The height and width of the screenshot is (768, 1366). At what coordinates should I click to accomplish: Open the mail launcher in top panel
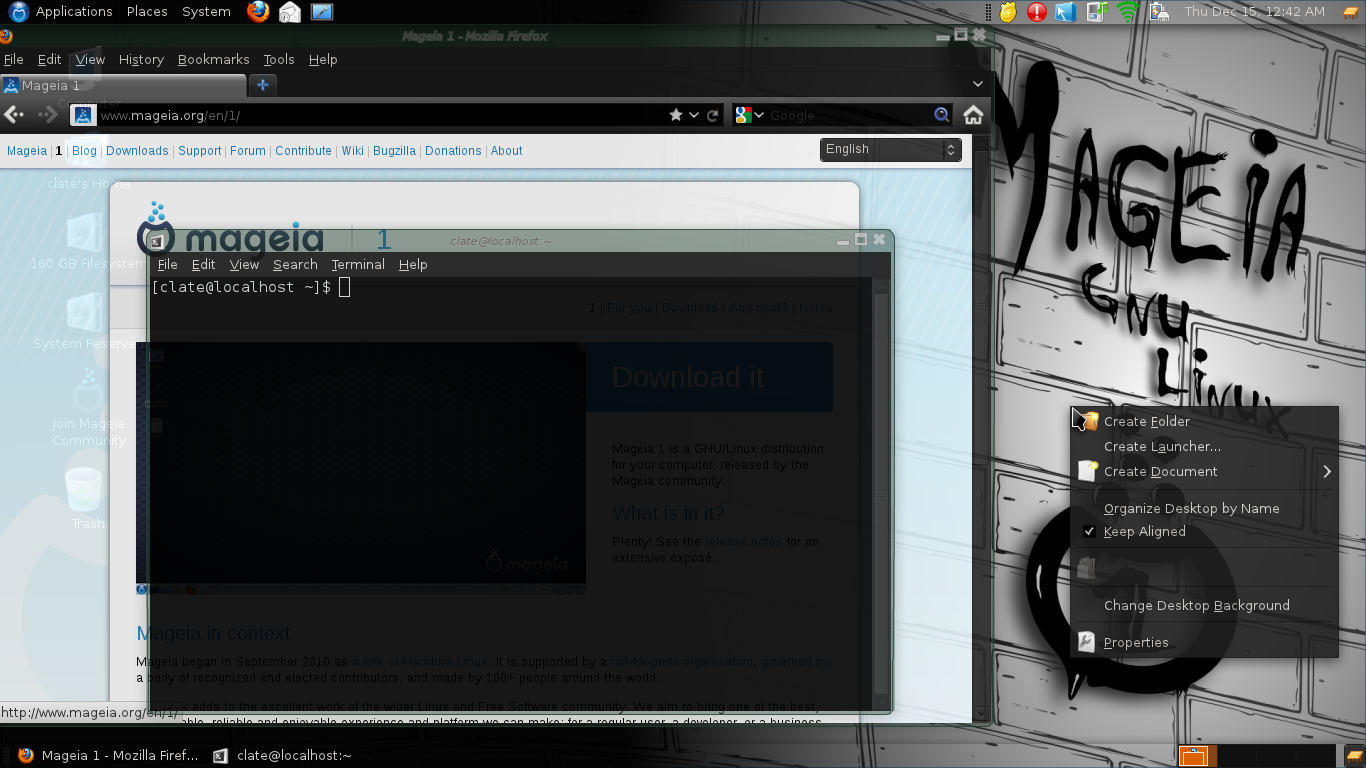click(x=290, y=12)
